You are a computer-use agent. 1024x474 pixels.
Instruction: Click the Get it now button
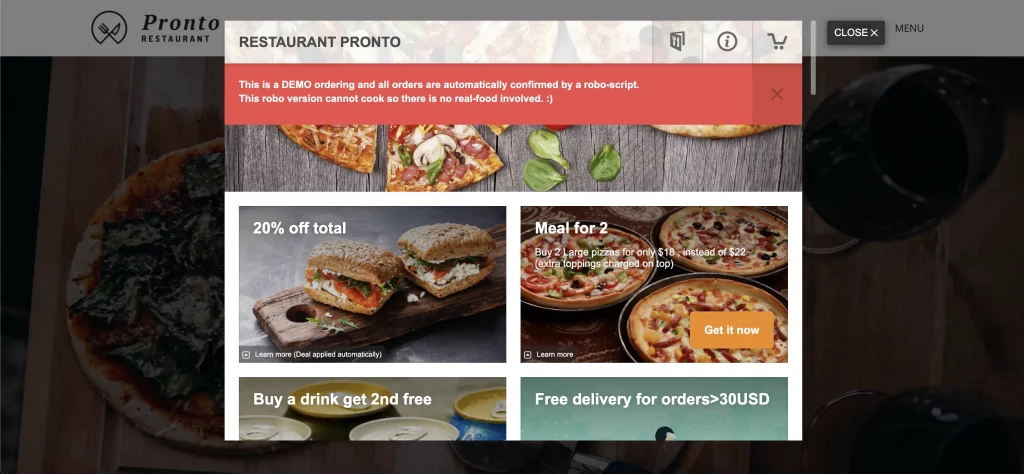(x=731, y=330)
